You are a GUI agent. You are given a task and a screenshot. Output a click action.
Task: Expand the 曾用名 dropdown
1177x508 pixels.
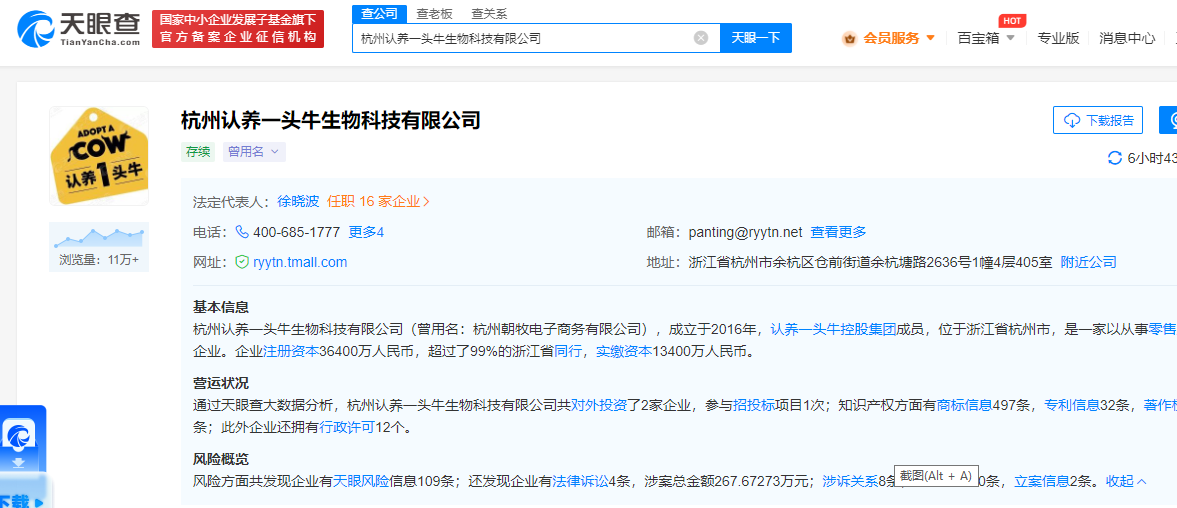(254, 152)
